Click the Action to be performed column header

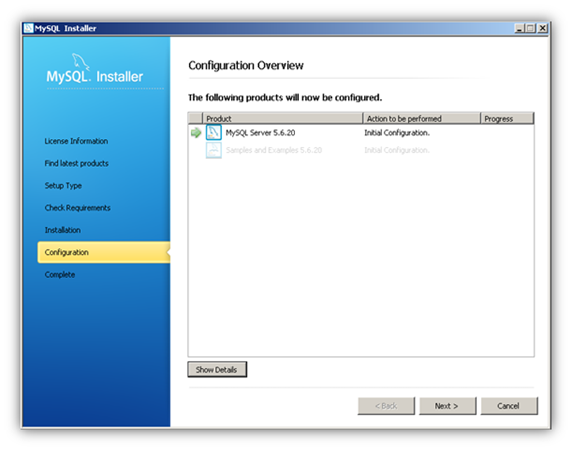click(x=422, y=119)
